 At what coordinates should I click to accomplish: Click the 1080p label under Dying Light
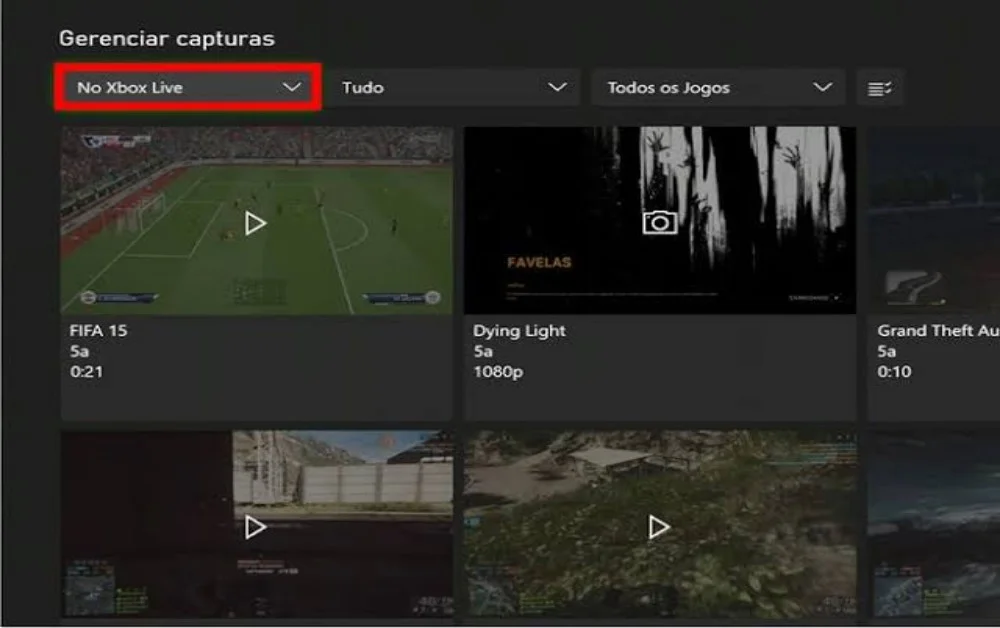[498, 372]
